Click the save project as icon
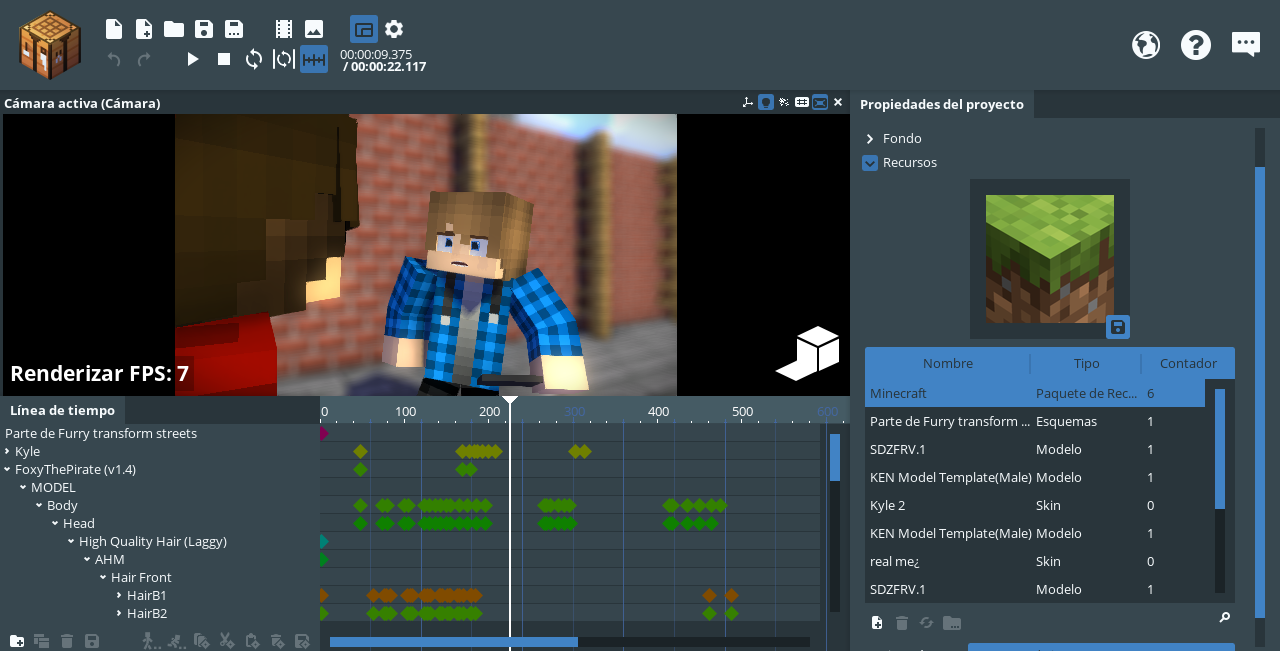The width and height of the screenshot is (1280, 651). click(x=234, y=29)
